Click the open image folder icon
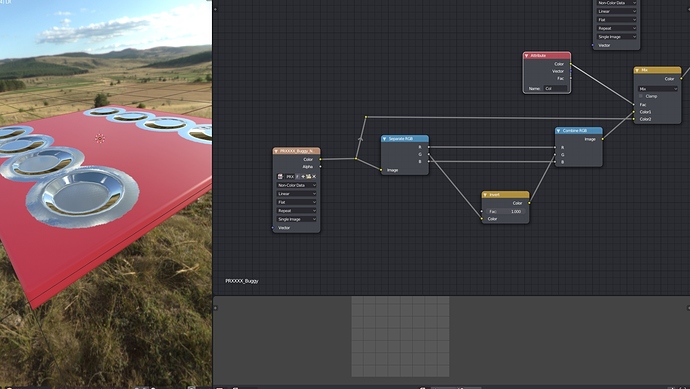The width and height of the screenshot is (690, 389). click(x=308, y=176)
